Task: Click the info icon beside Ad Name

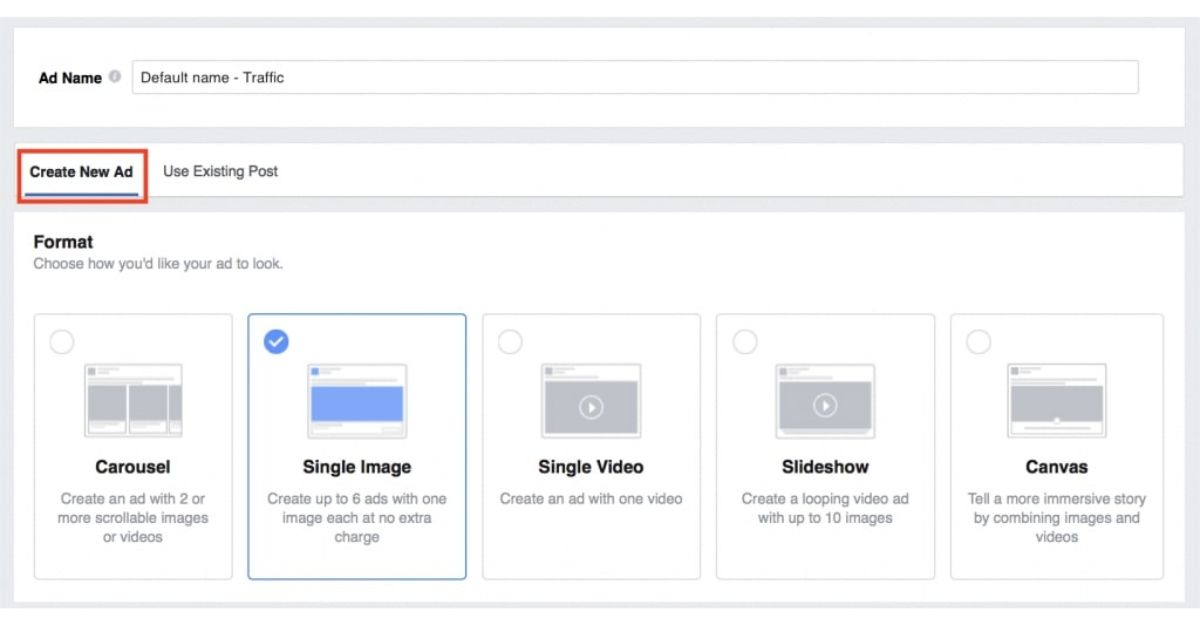Action: point(115,77)
